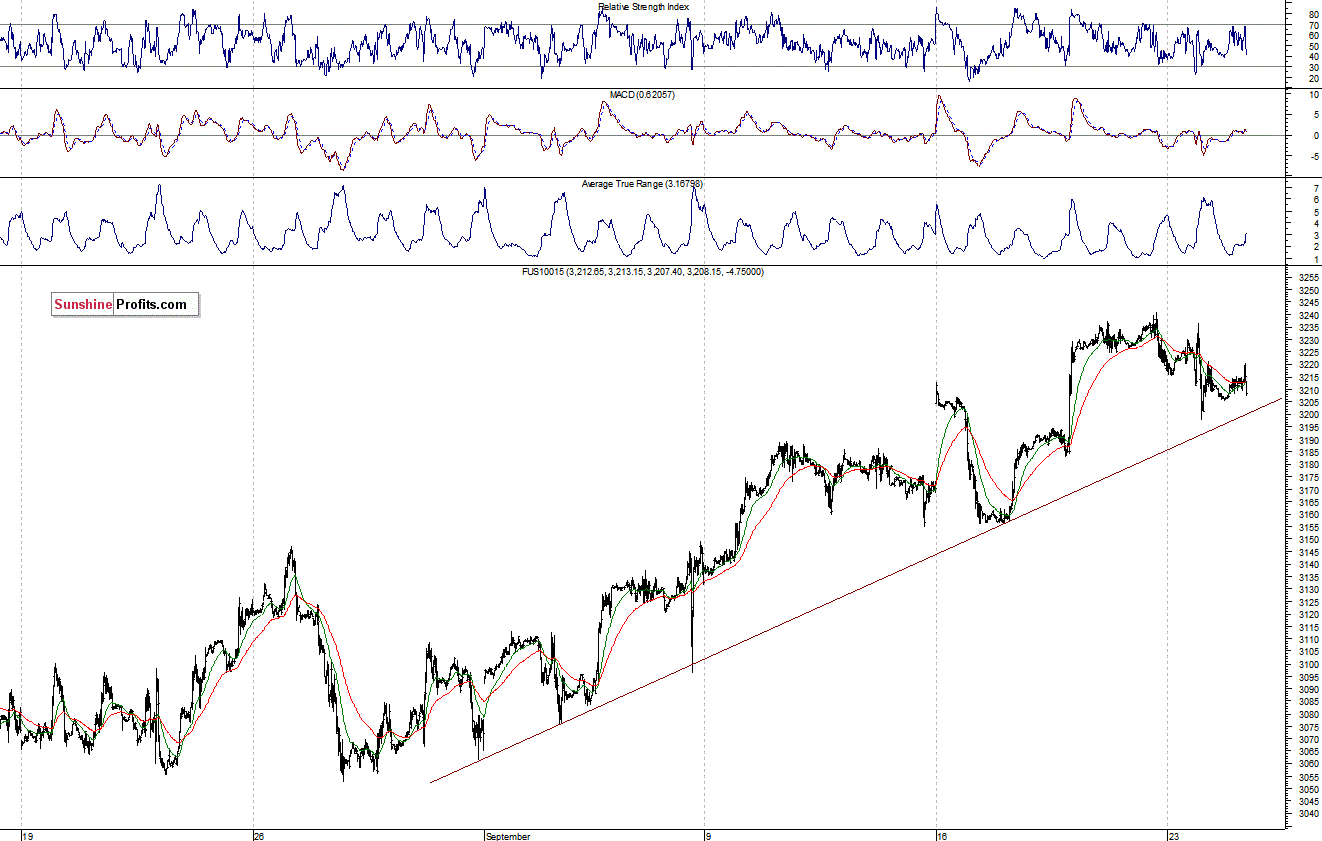Click the '9' date label on time axis

709,836
